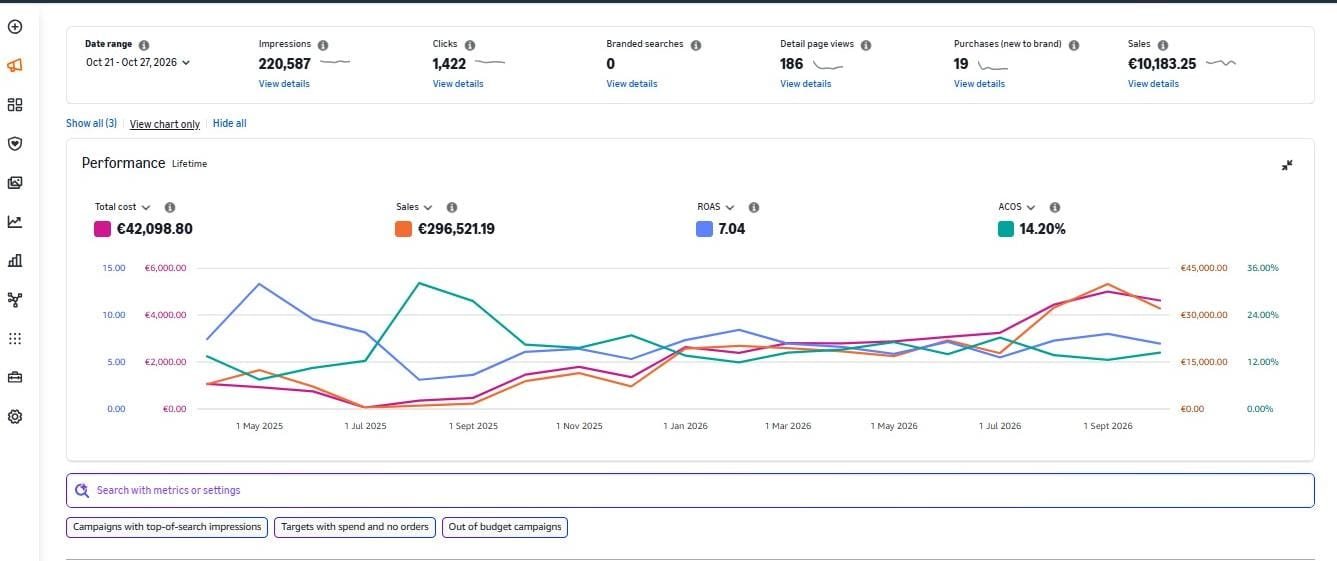Image resolution: width=1337 pixels, height=561 pixels.
Task: View details under Clicks
Action: (458, 84)
